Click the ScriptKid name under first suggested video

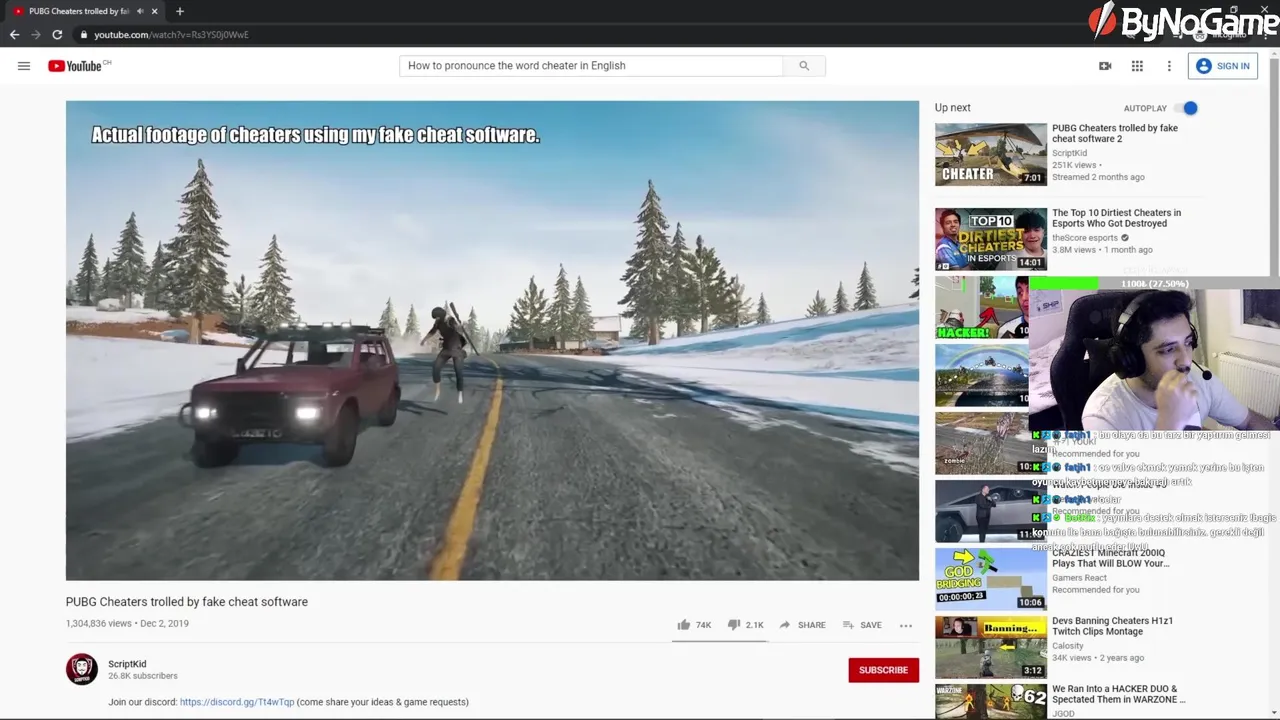[1069, 153]
